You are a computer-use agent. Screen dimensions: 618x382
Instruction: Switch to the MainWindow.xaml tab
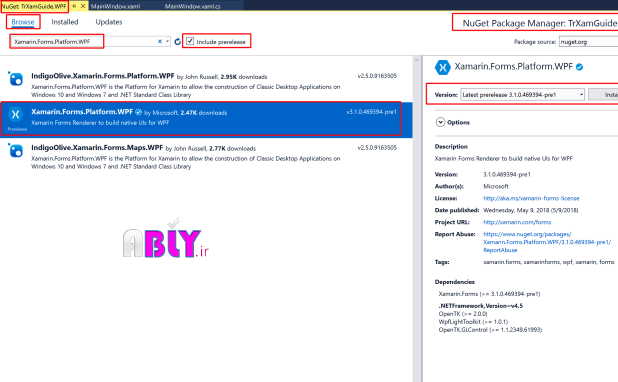pyautogui.click(x=115, y=6)
